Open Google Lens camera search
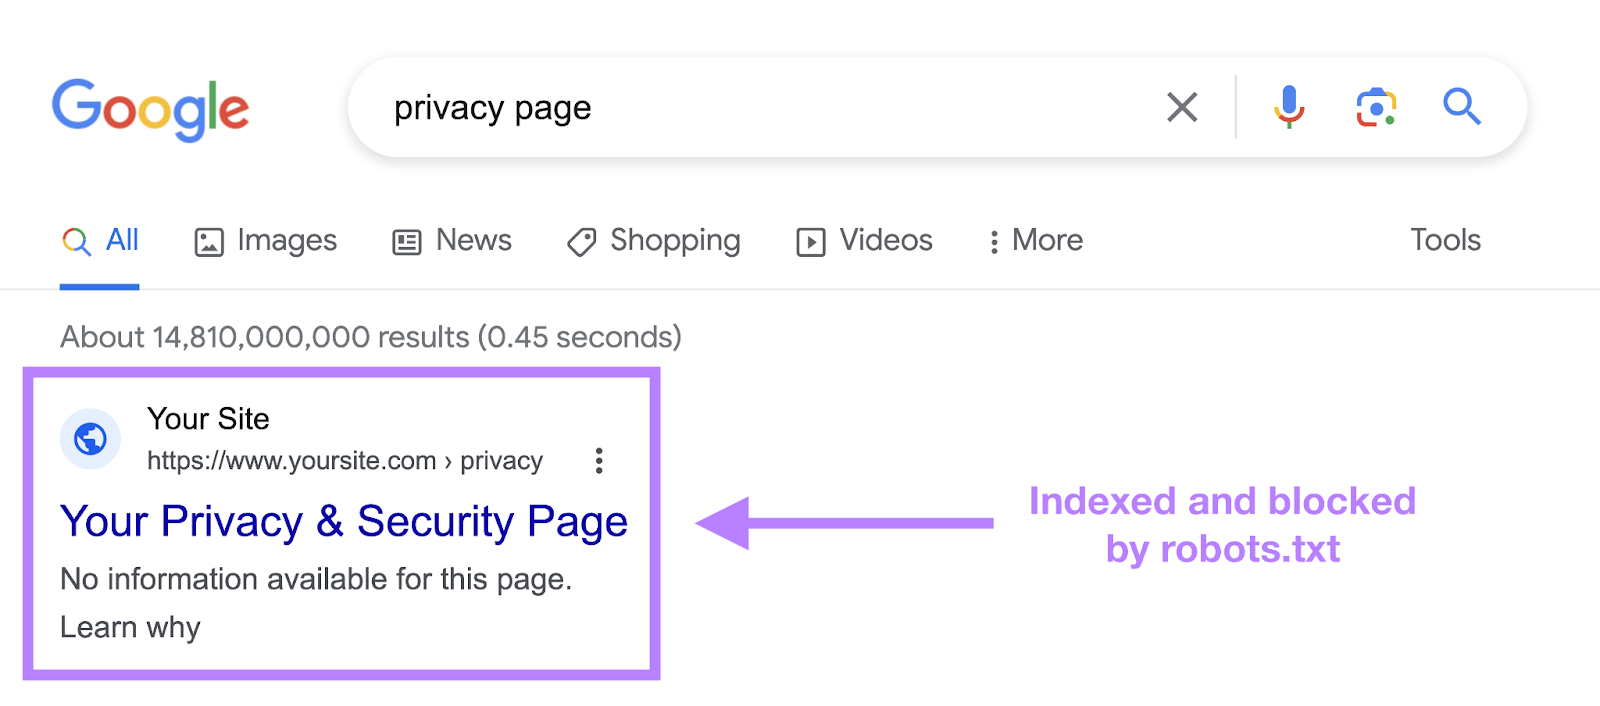1600x706 pixels. pos(1376,107)
